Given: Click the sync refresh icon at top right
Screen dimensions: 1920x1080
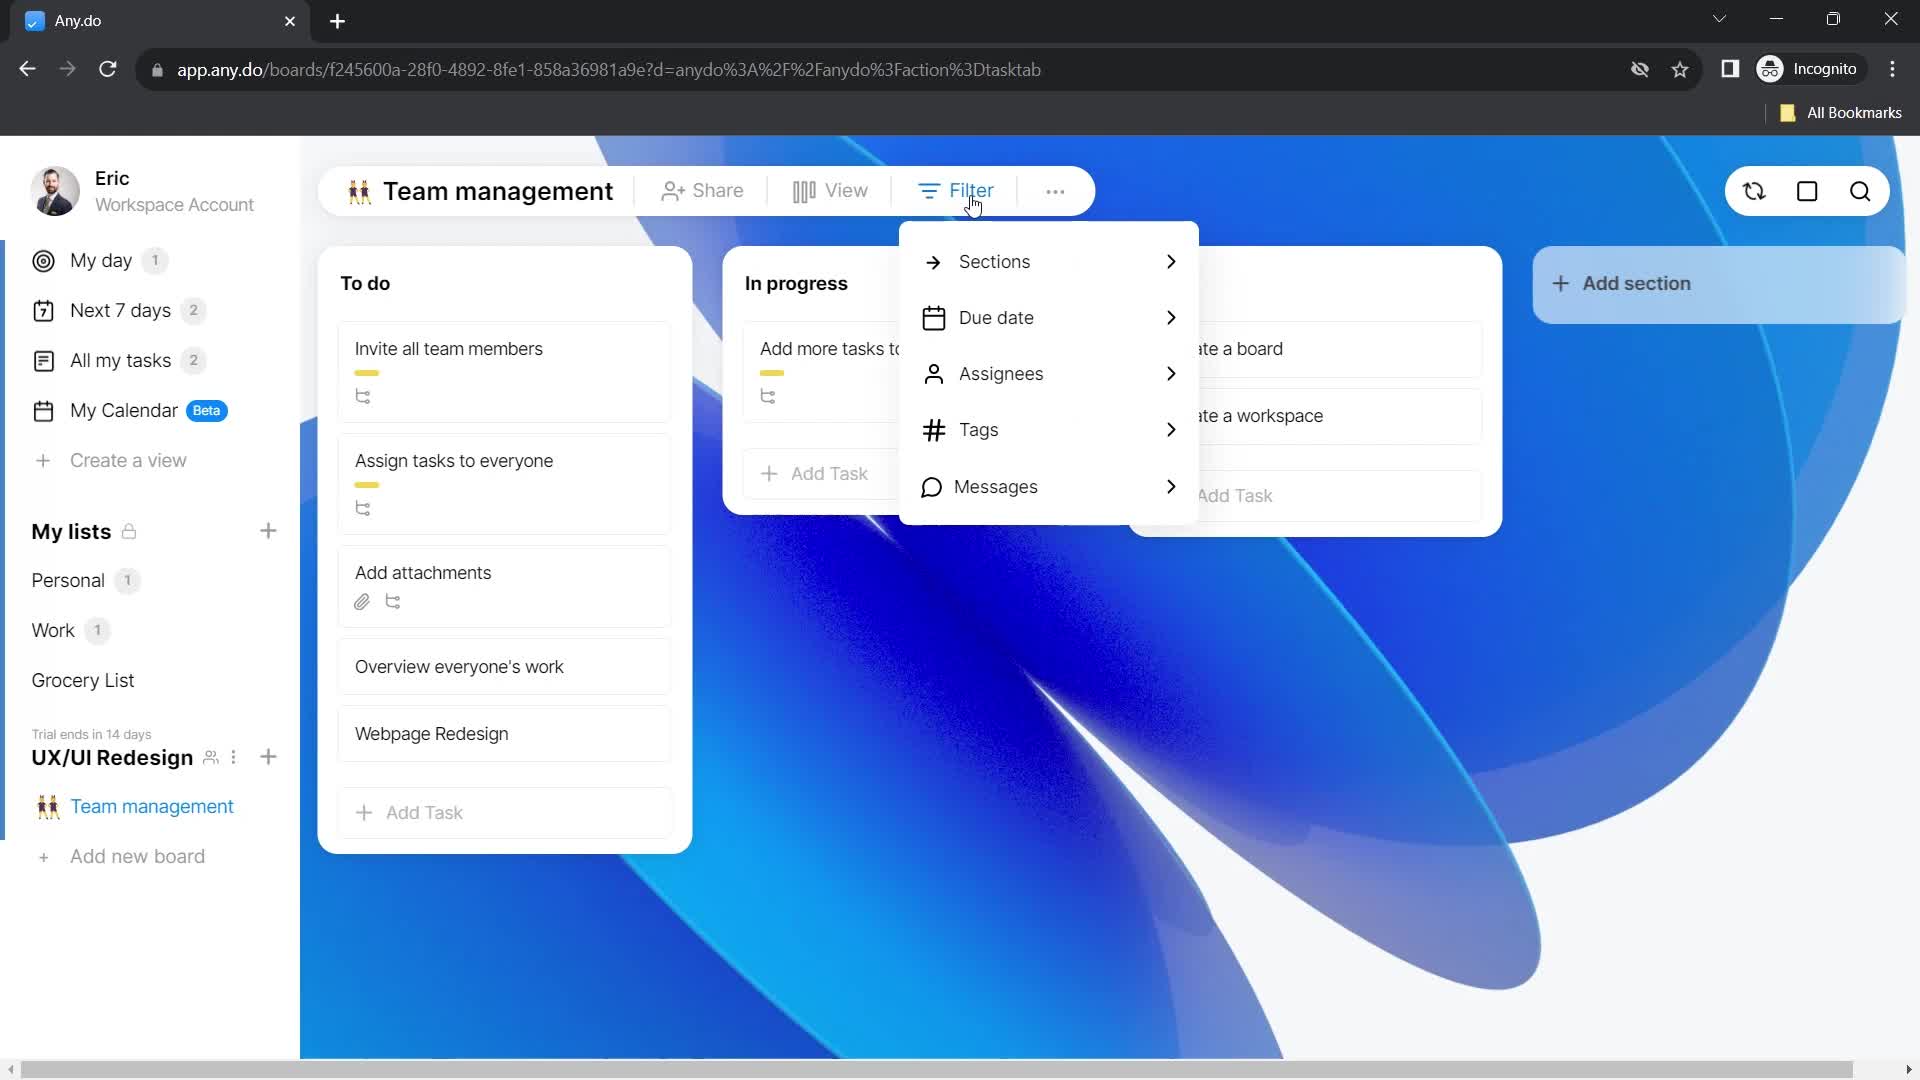Looking at the screenshot, I should point(1754,191).
